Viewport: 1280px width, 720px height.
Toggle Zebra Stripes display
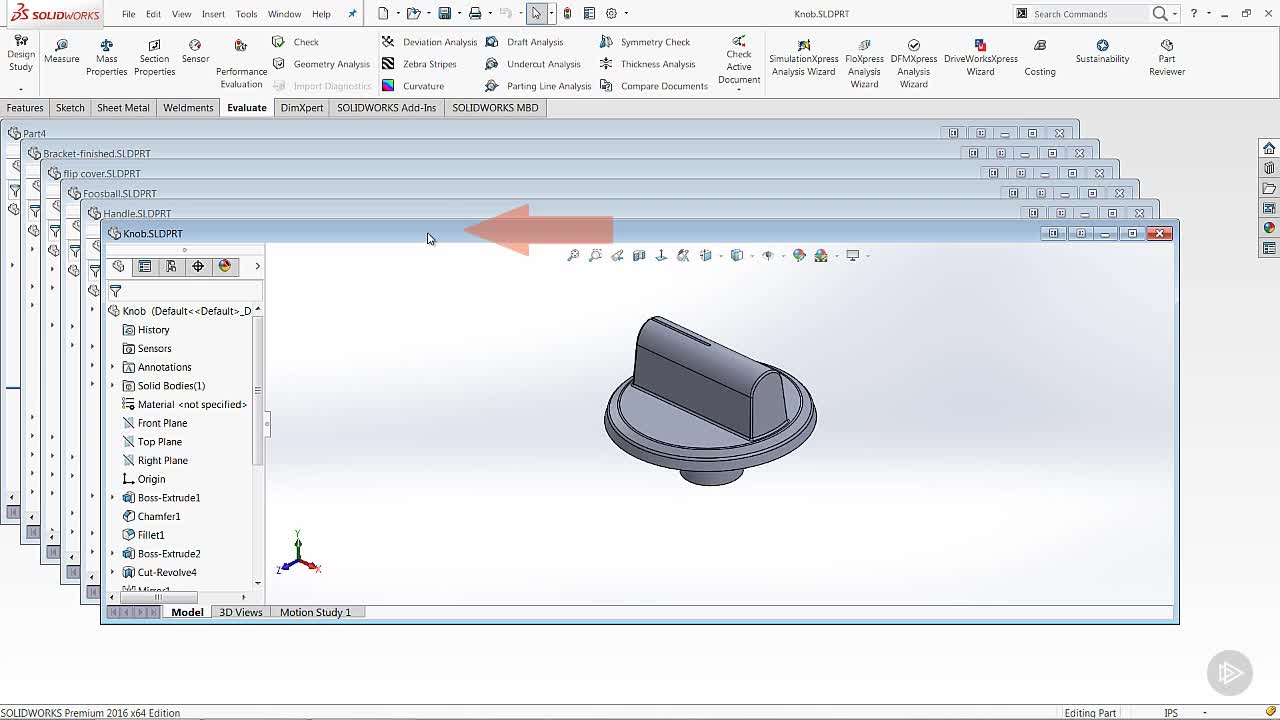418,64
